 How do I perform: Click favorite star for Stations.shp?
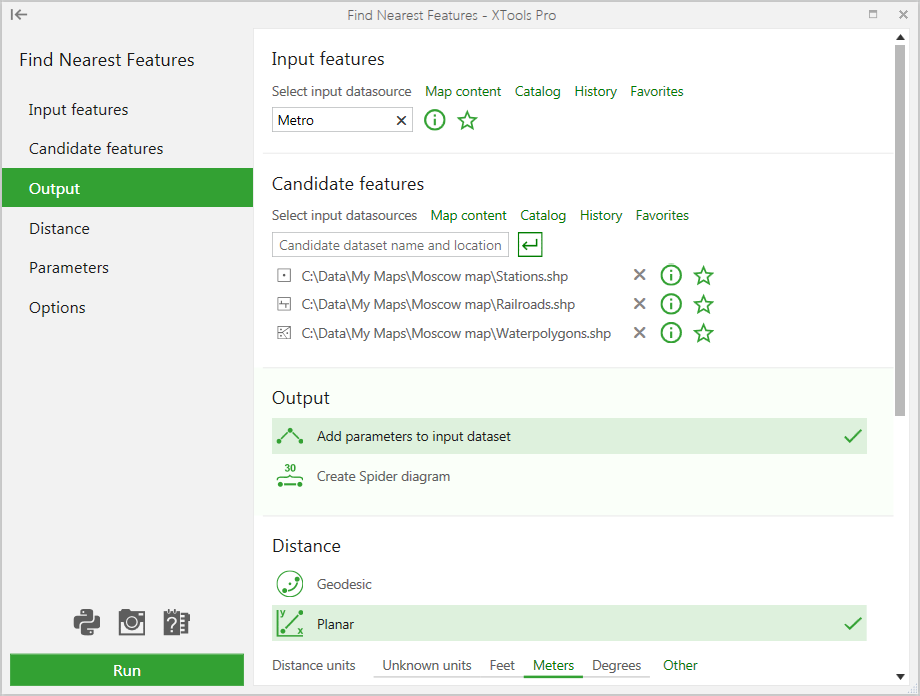pyautogui.click(x=704, y=276)
